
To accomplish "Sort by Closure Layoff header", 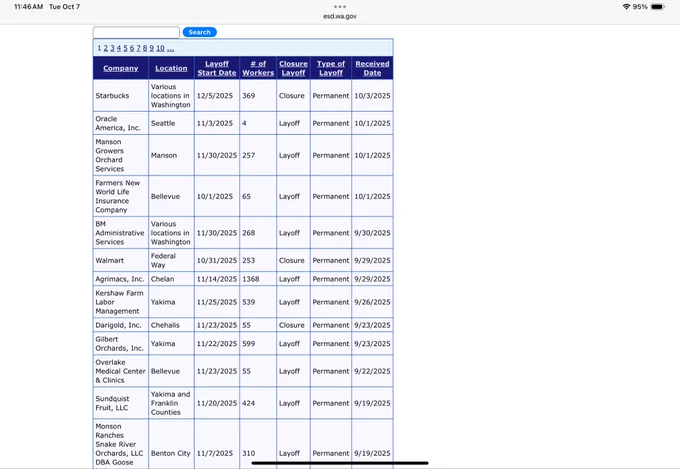I will click(293, 68).
